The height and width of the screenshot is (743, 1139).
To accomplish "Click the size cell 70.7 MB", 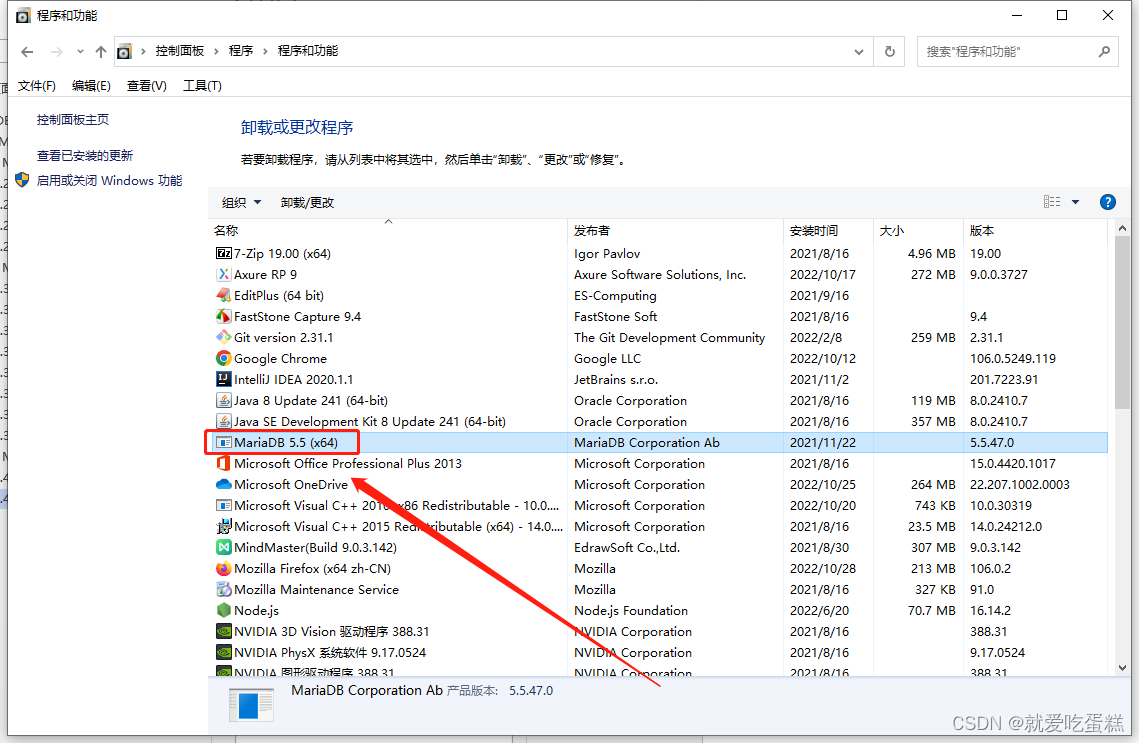I will [931, 611].
